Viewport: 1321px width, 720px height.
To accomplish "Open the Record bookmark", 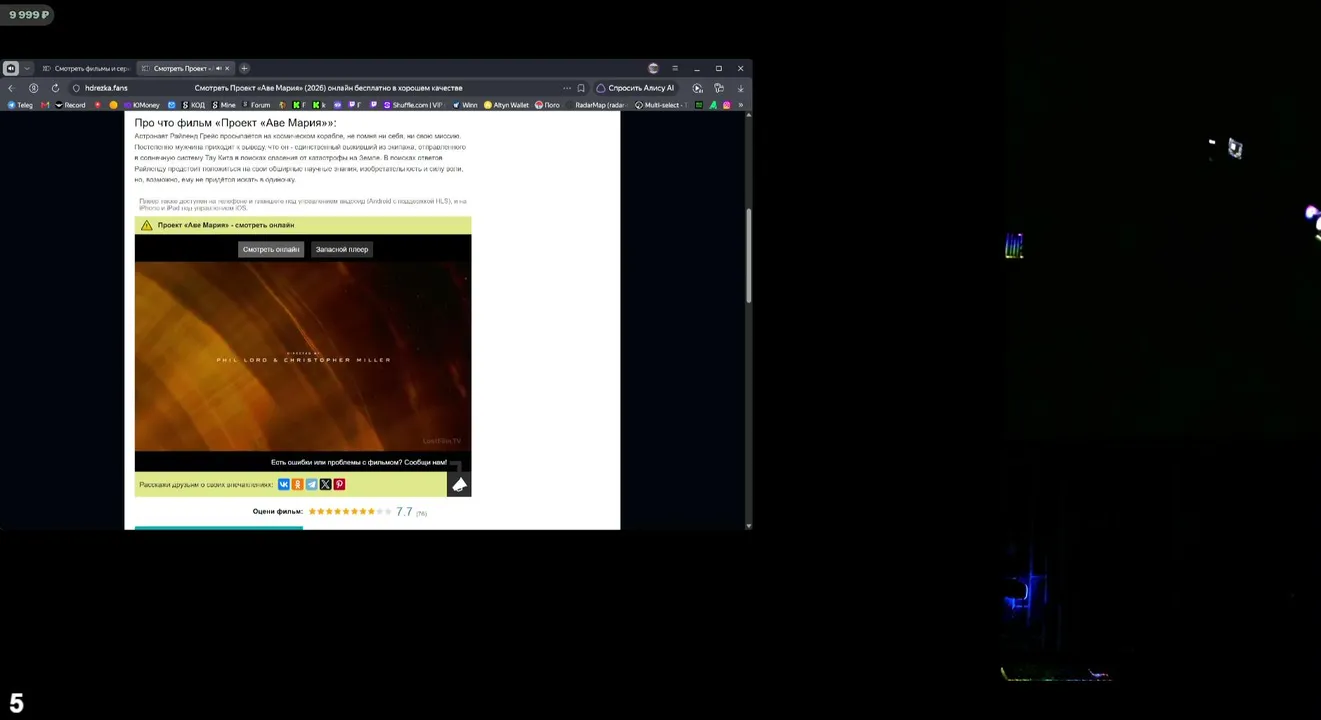I will click(71, 105).
